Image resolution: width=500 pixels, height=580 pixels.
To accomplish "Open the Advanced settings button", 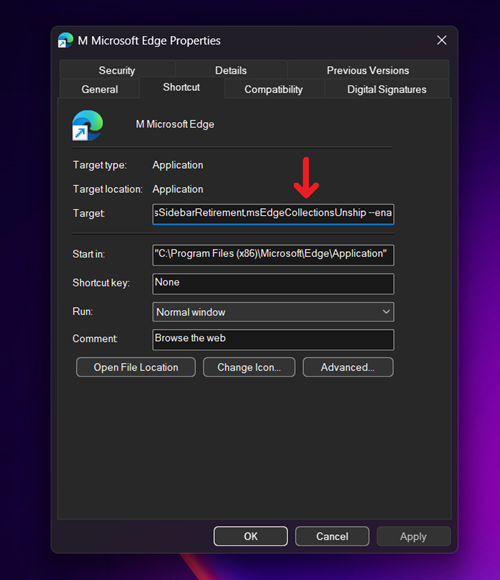I will (x=348, y=367).
